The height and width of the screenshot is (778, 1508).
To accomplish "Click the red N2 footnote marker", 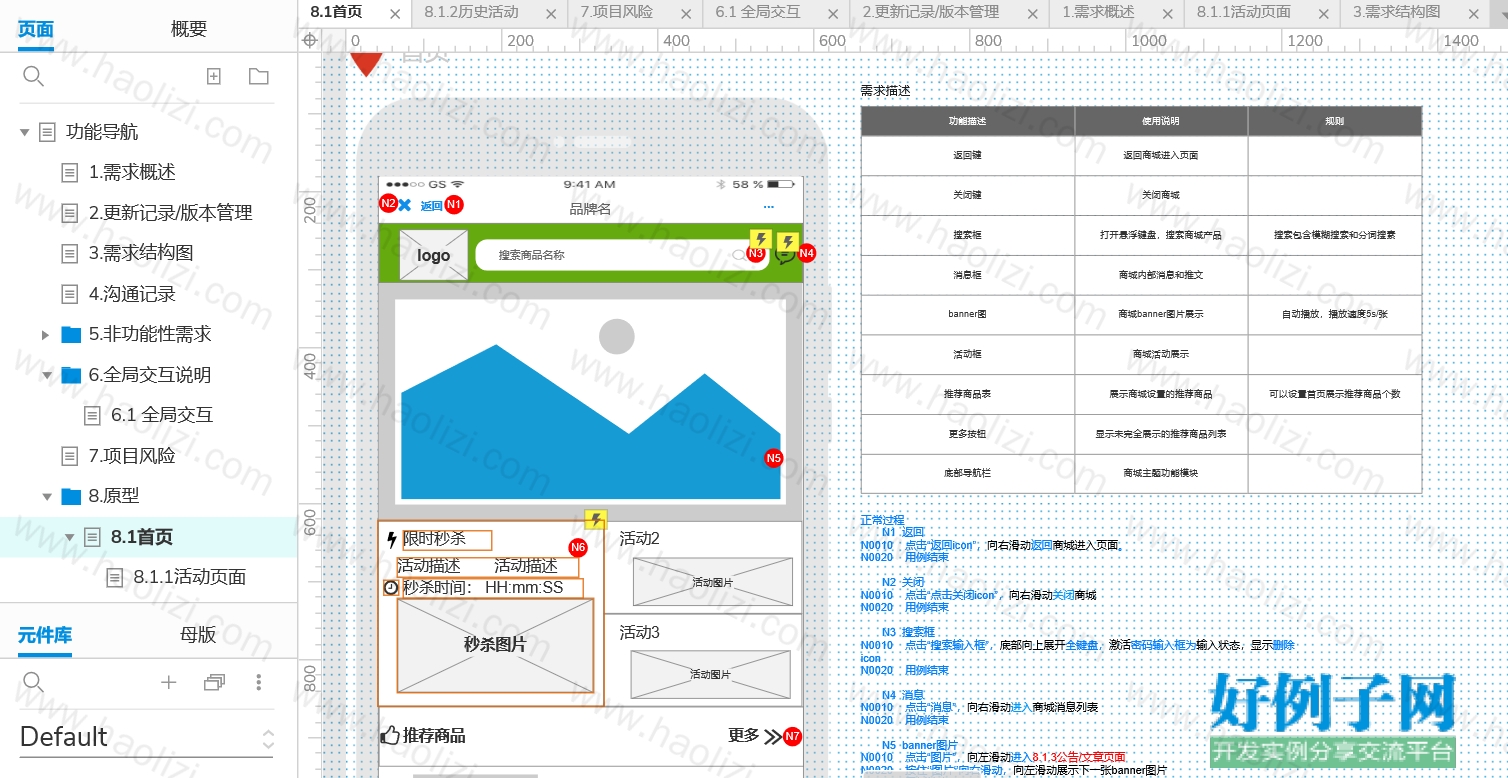I will (x=388, y=203).
